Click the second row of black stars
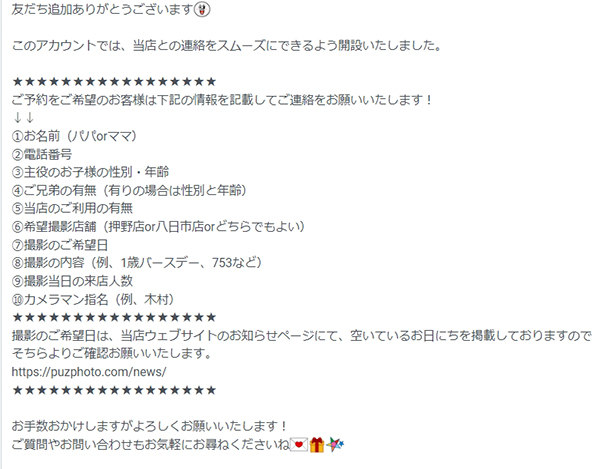600x469 pixels. click(114, 317)
